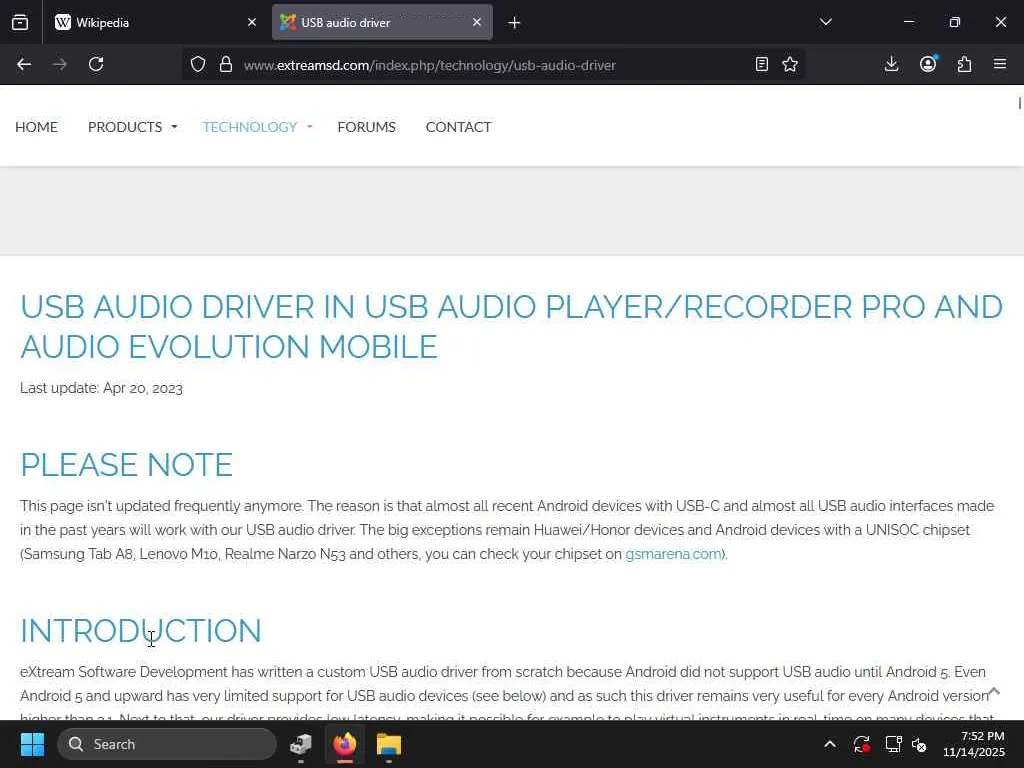Open the Windows Start menu

point(33,744)
